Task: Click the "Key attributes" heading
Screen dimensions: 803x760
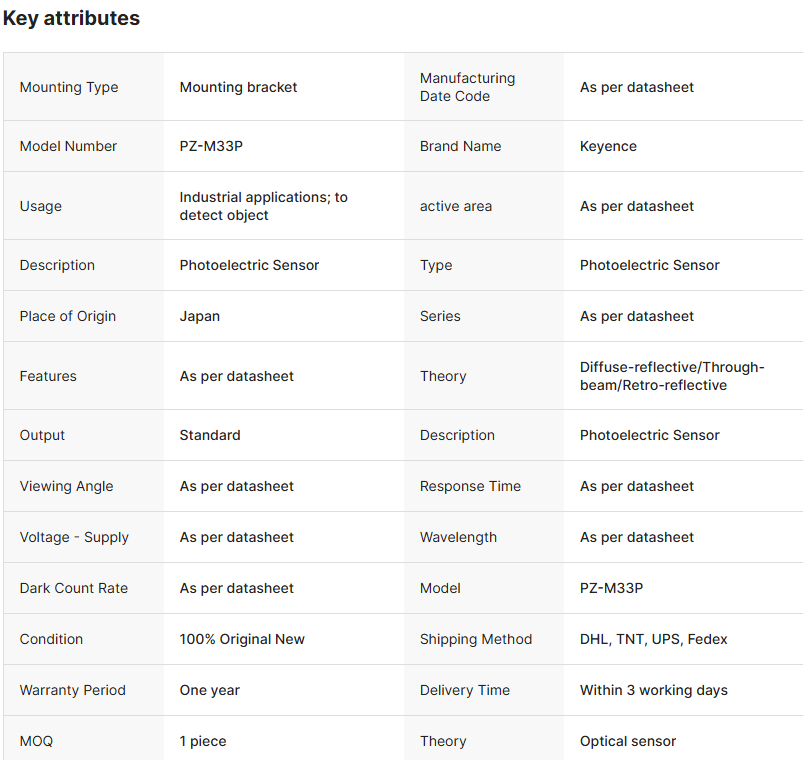Action: click(71, 18)
